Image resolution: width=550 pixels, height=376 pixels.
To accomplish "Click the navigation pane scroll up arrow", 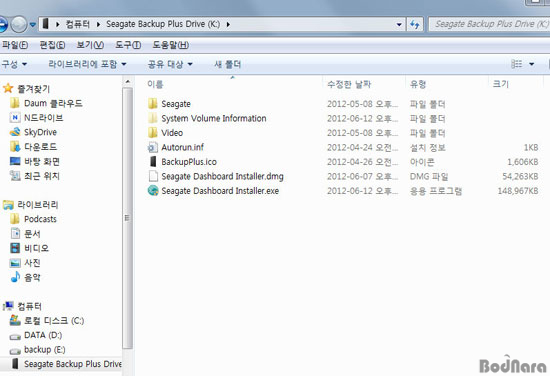I will click(128, 82).
